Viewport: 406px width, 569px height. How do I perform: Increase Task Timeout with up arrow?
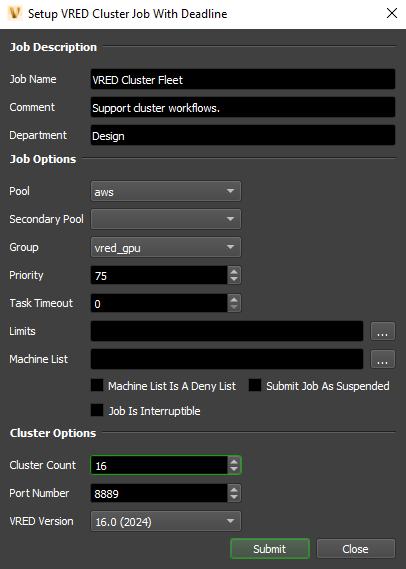[x=234, y=299]
